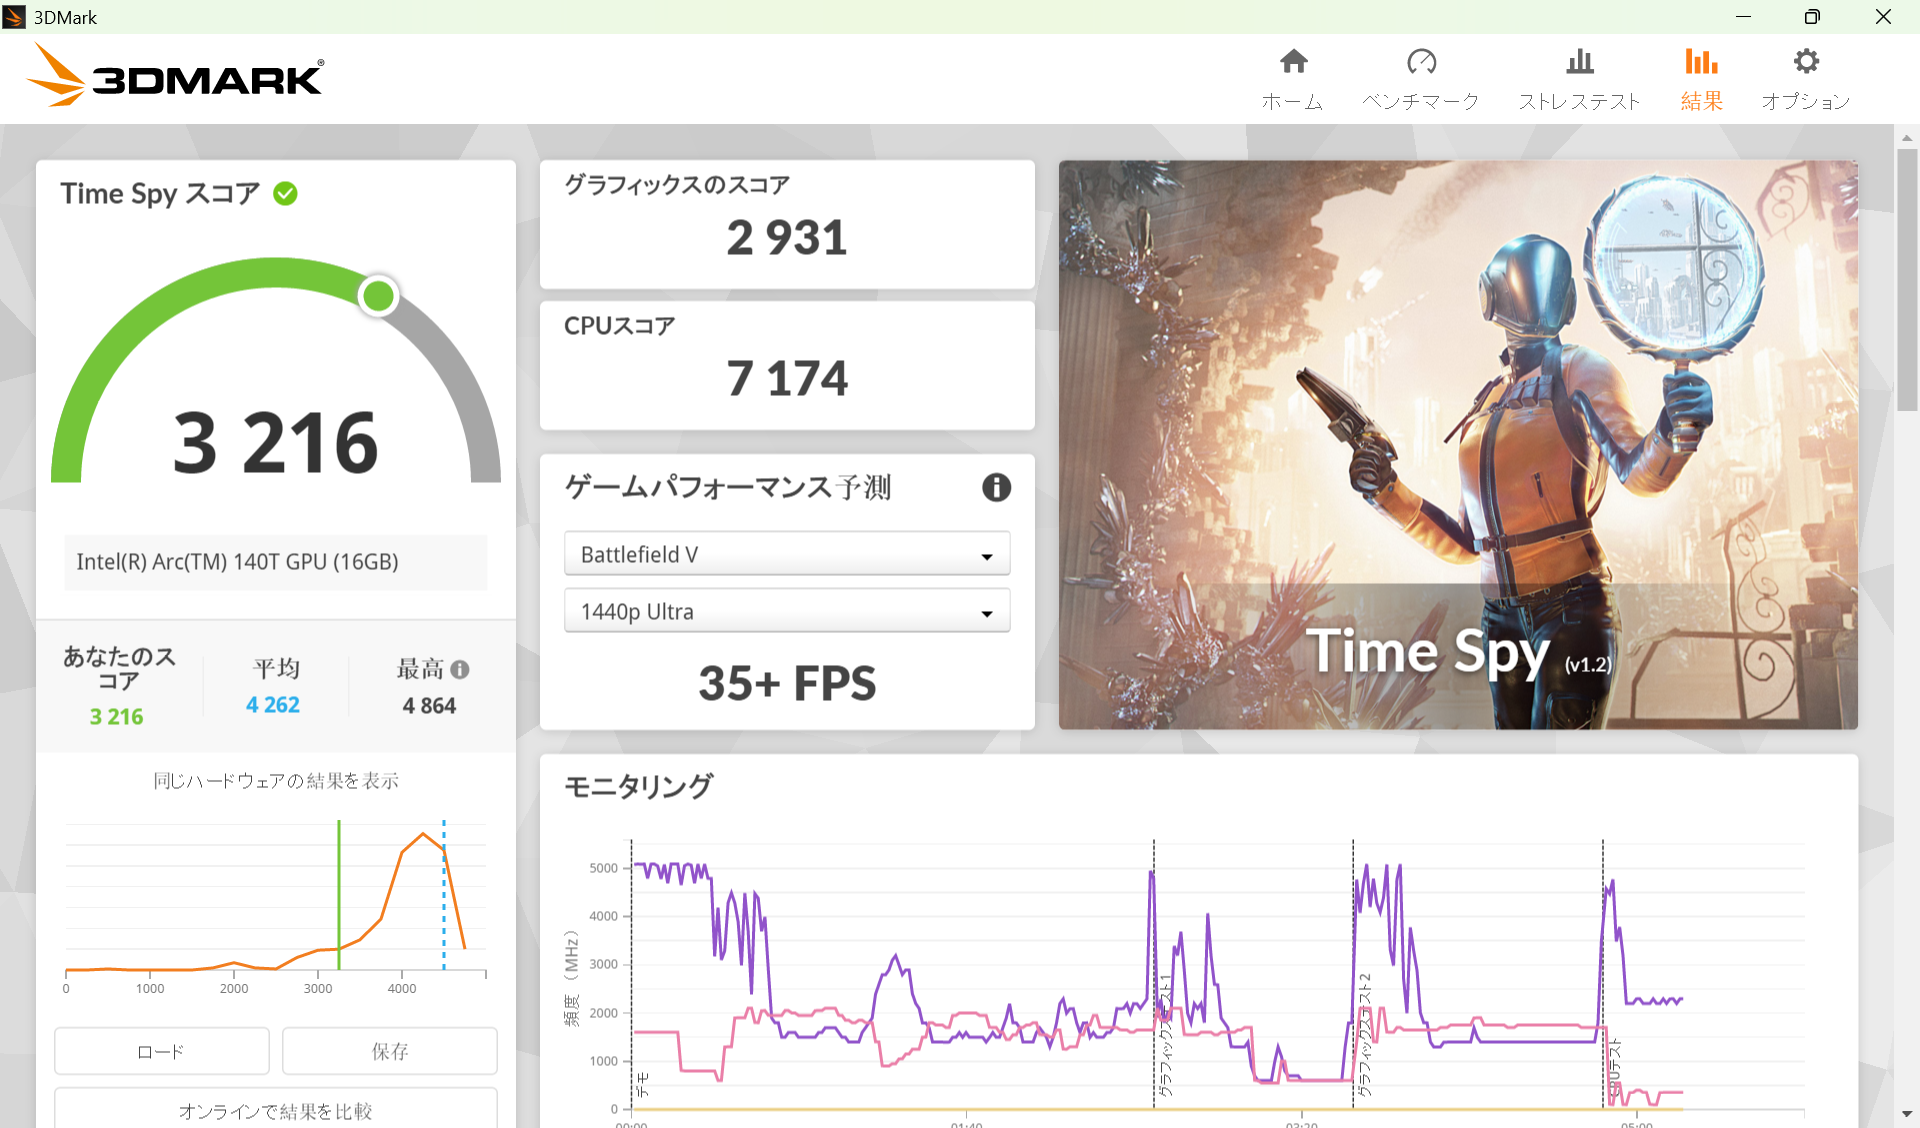Open the Benchmark gauge icon
This screenshot has height=1128, width=1920.
[1420, 62]
